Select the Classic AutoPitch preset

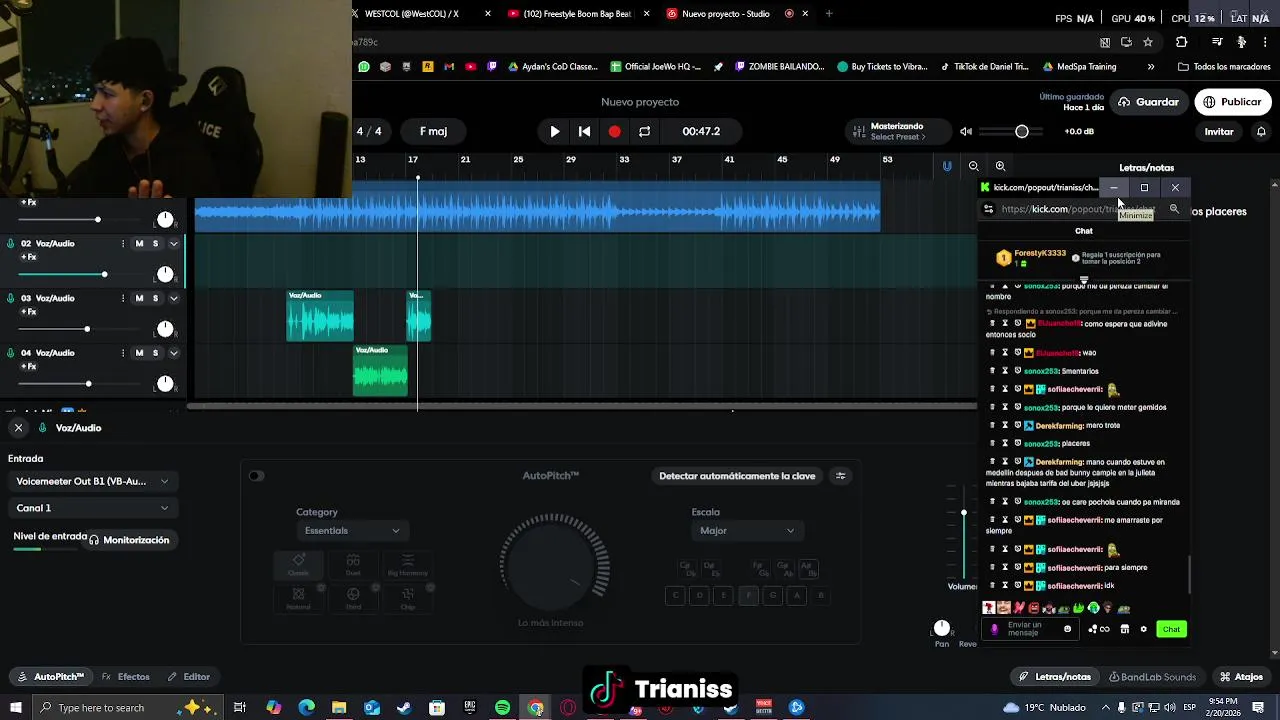[298, 565]
